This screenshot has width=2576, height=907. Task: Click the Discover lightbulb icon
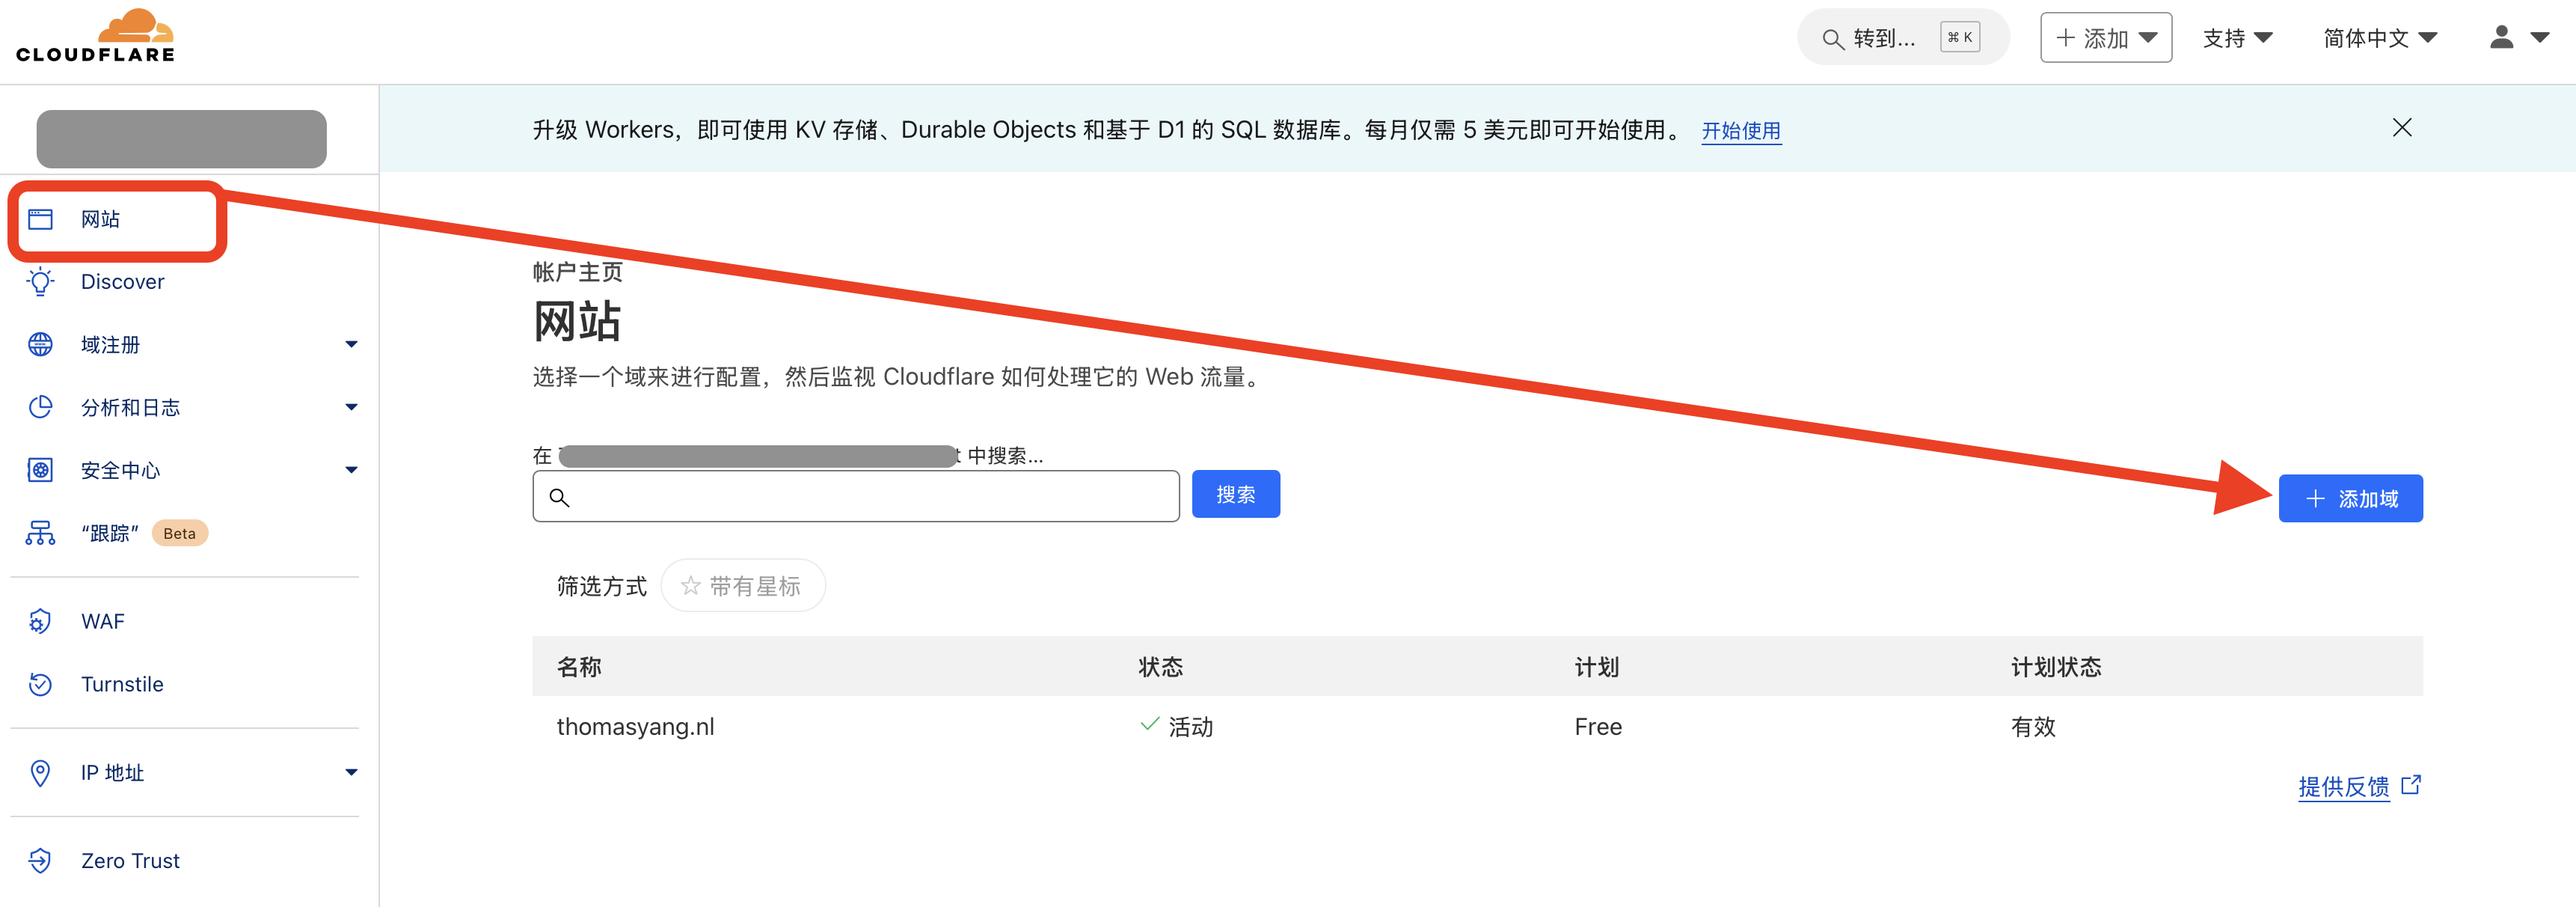pyautogui.click(x=40, y=282)
